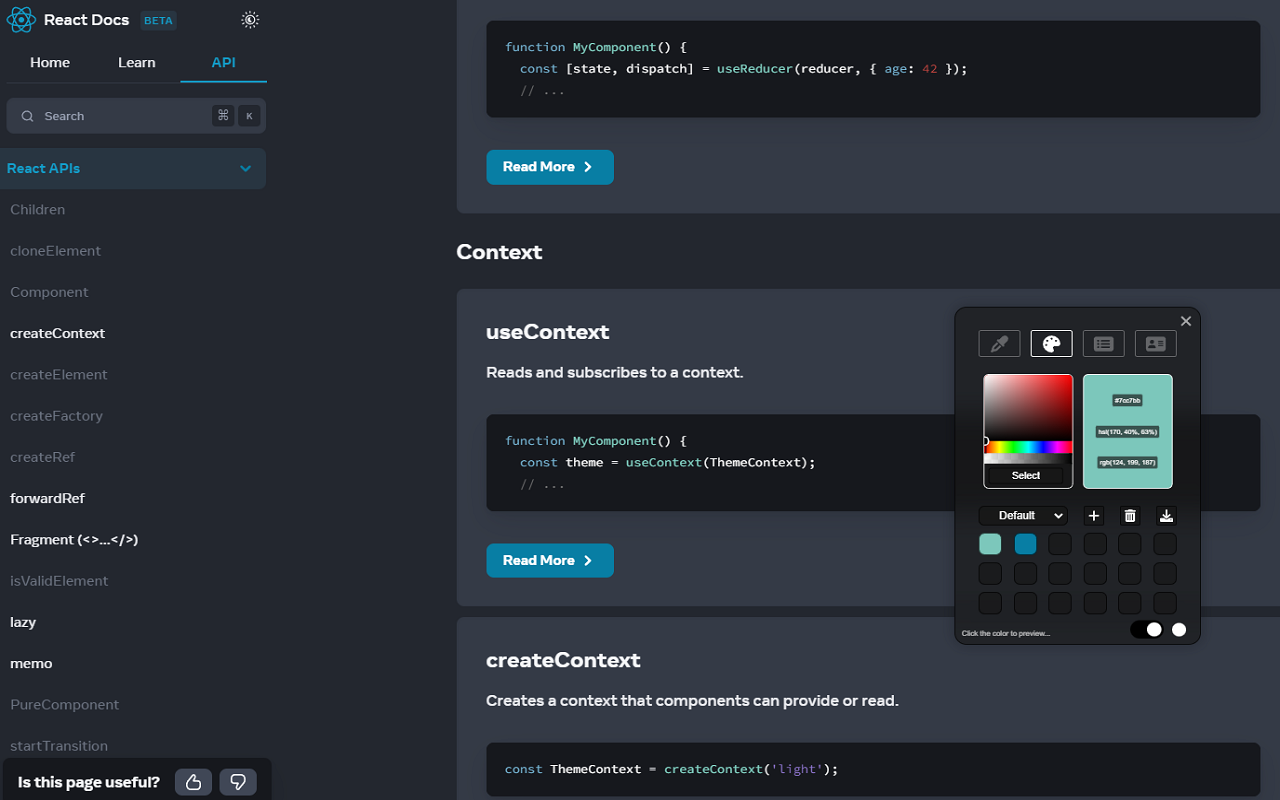Click the Context section heading
The image size is (1280, 800).
499,252
